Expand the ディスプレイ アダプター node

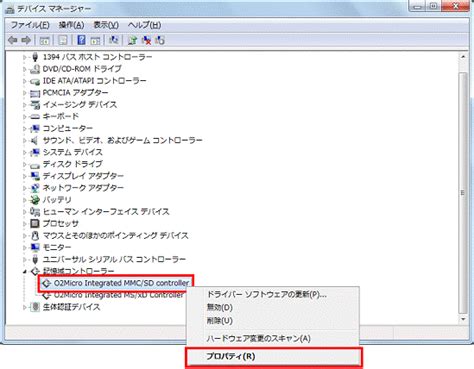24,176
